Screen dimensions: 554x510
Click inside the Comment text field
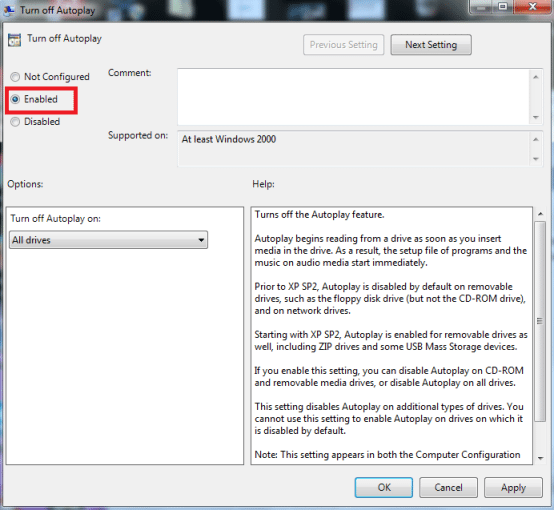tap(353, 97)
